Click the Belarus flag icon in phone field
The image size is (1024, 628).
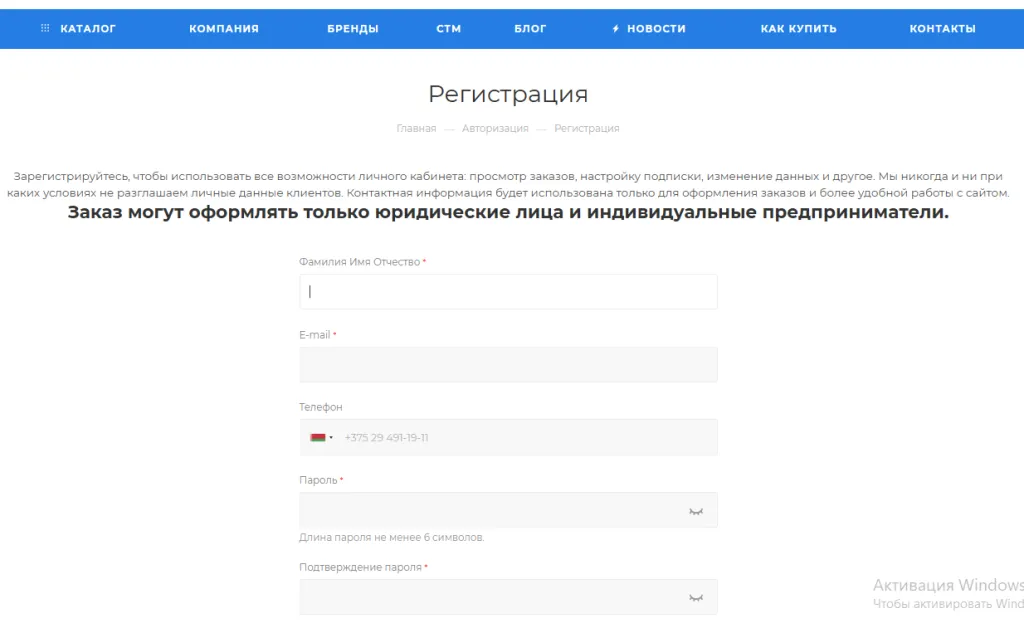coord(318,437)
